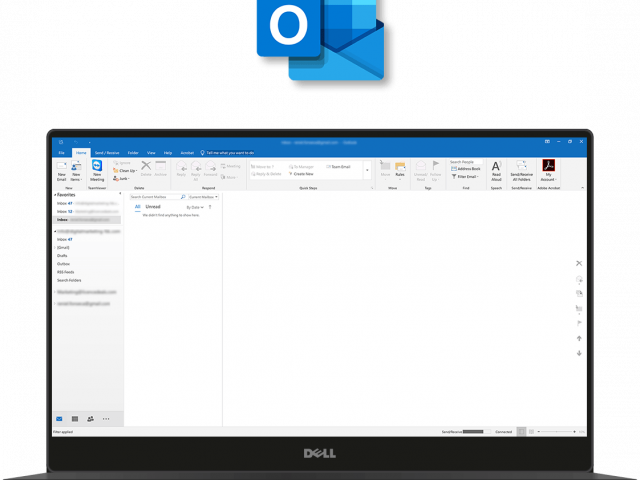640x480 pixels.
Task: Expand the Filter Email dropdown
Action: click(x=465, y=176)
